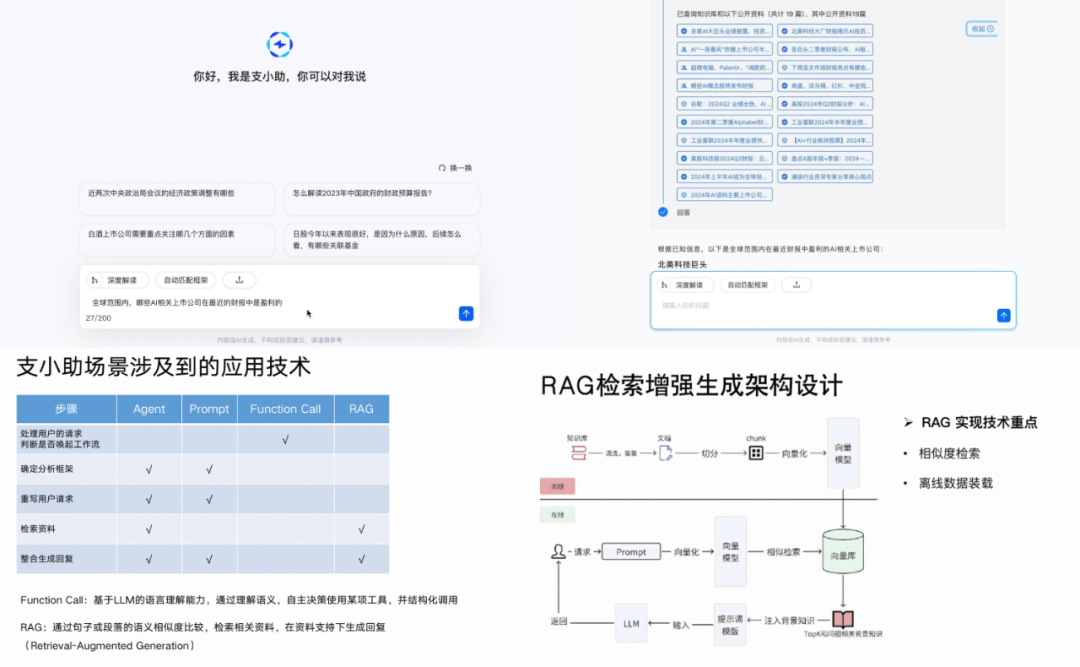Viewport: 1080px width, 667px height.
Task: Click the 27/200 character counter
Action: click(x=98, y=318)
